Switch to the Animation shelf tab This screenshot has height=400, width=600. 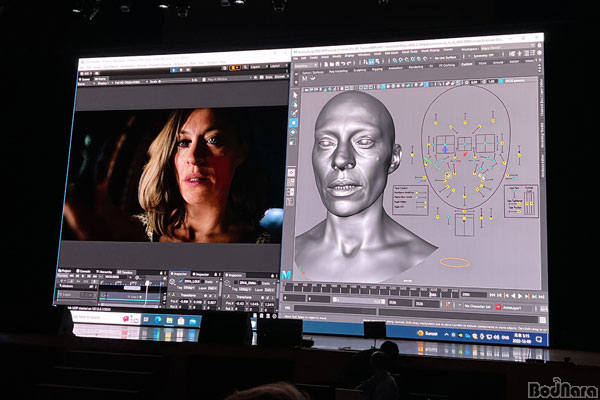point(395,68)
